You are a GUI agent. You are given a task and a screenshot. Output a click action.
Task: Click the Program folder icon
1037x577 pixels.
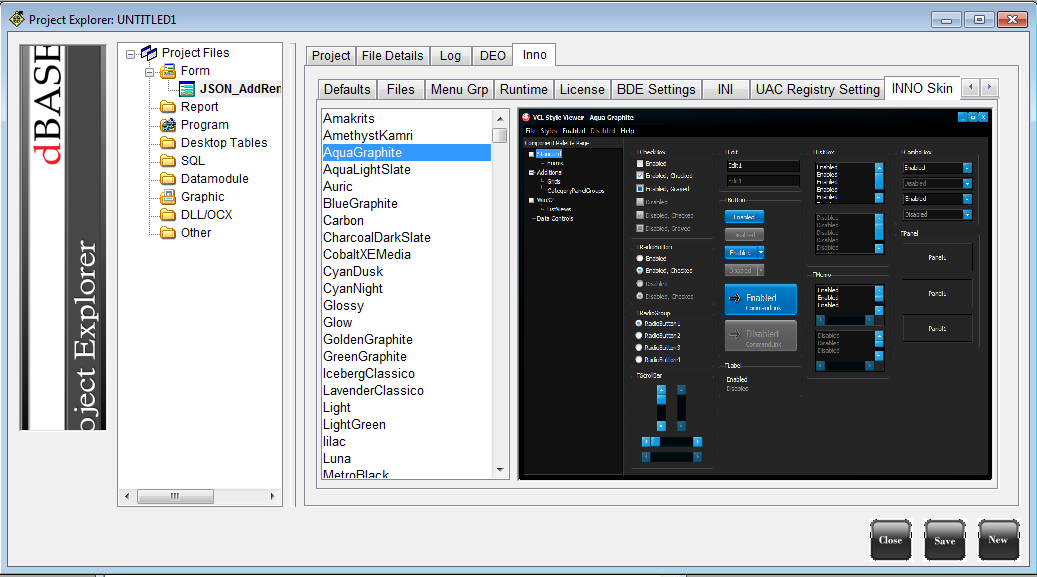coord(168,124)
